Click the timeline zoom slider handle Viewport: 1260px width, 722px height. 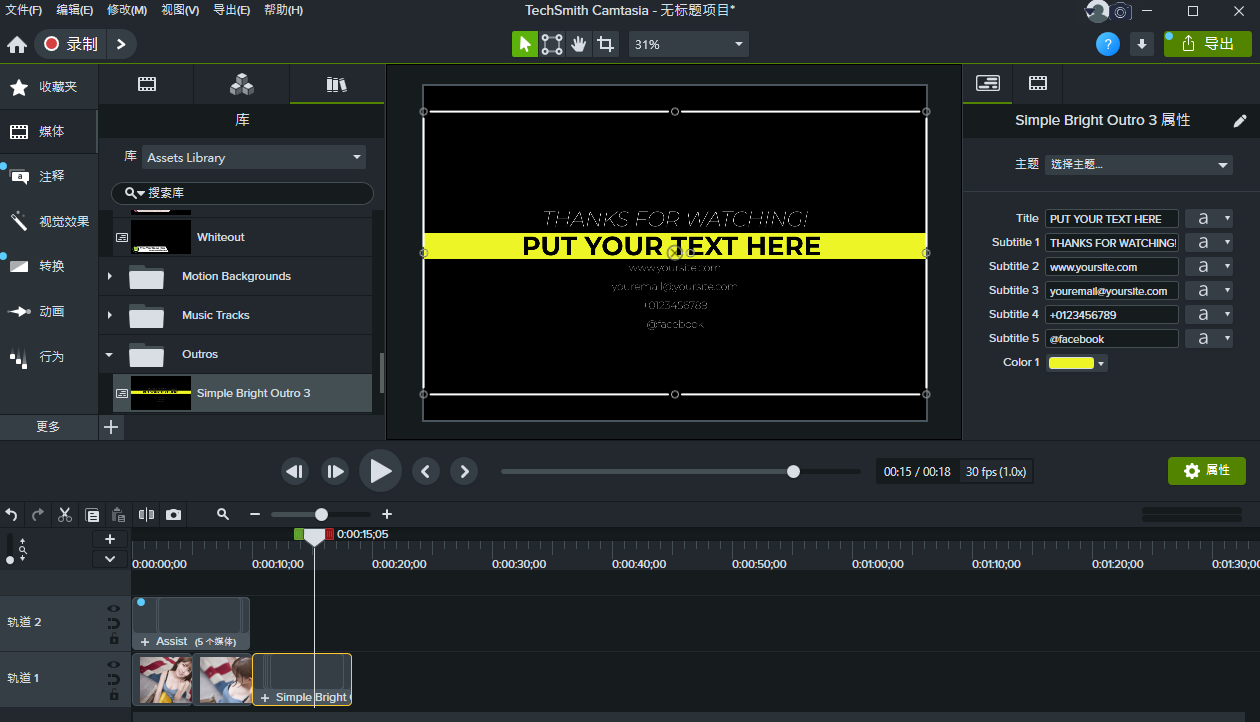tap(321, 514)
